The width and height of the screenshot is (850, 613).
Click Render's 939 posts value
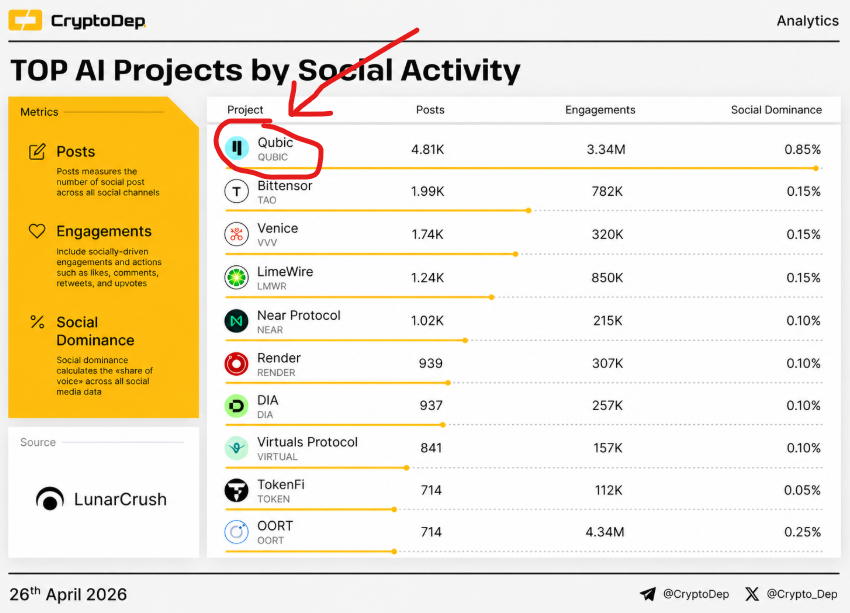point(431,364)
